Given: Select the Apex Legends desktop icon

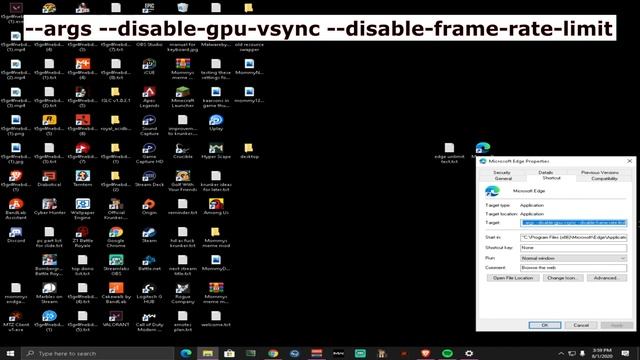Looking at the screenshot, I should click(149, 97).
